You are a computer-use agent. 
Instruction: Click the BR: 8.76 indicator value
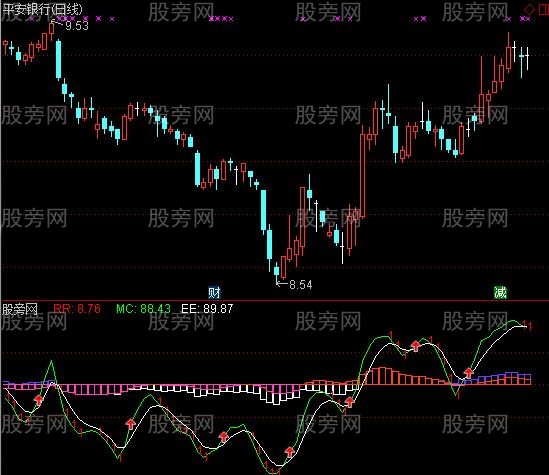77,309
